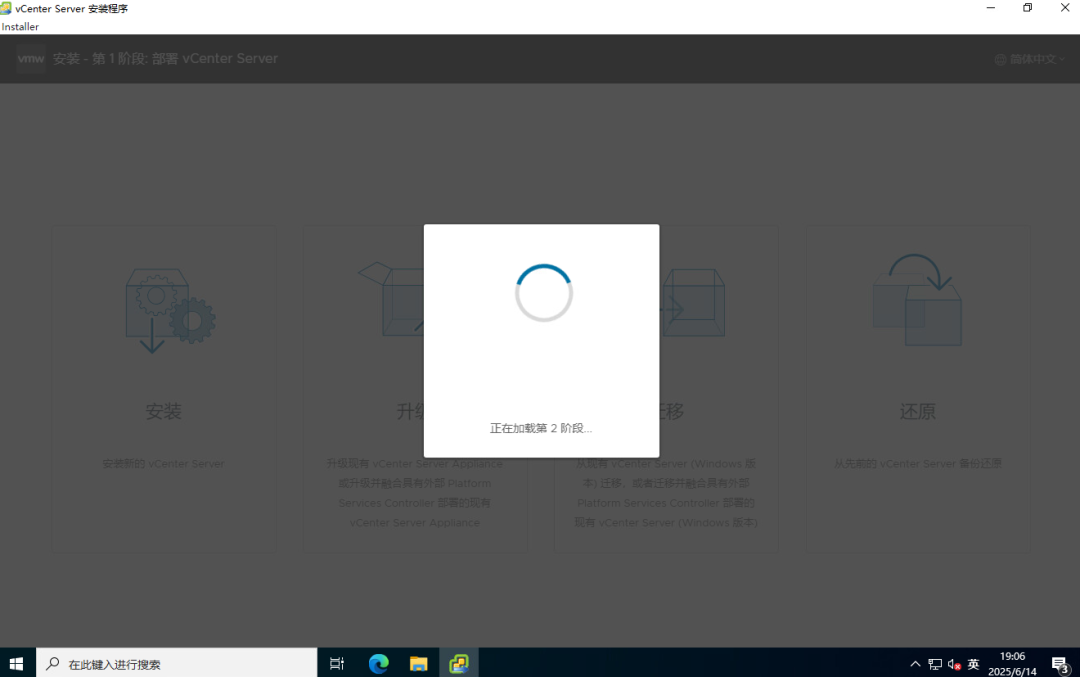Image resolution: width=1080 pixels, height=677 pixels.
Task: Click the taskbar search box
Action: (x=176, y=663)
